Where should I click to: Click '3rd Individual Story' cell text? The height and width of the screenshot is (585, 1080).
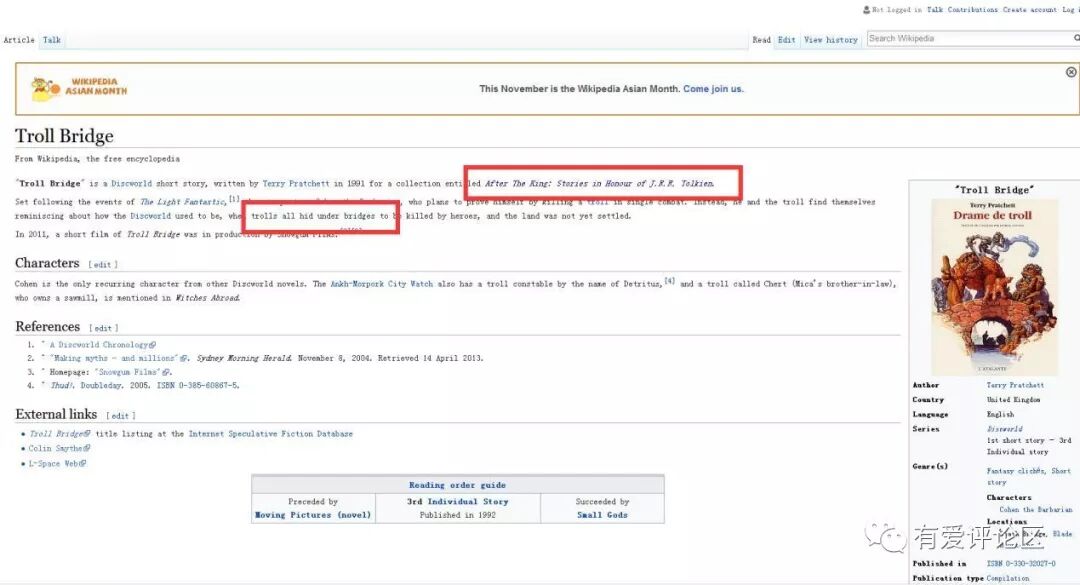coord(457,502)
